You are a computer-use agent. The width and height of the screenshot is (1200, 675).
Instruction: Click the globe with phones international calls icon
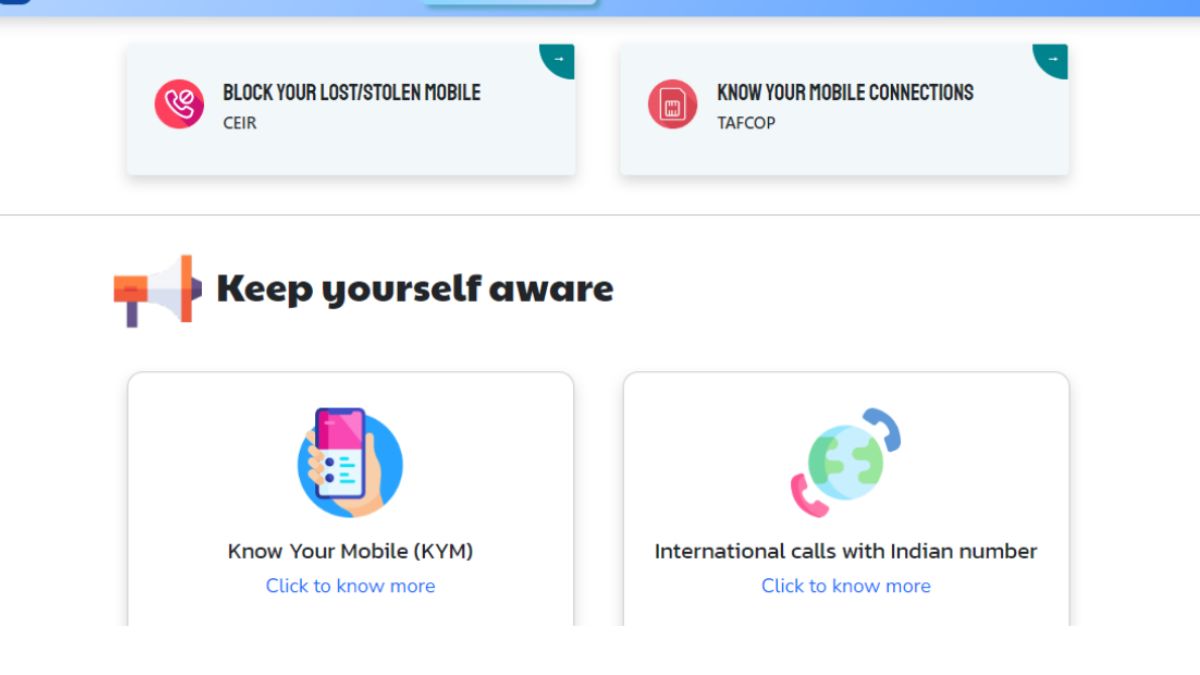pos(846,462)
